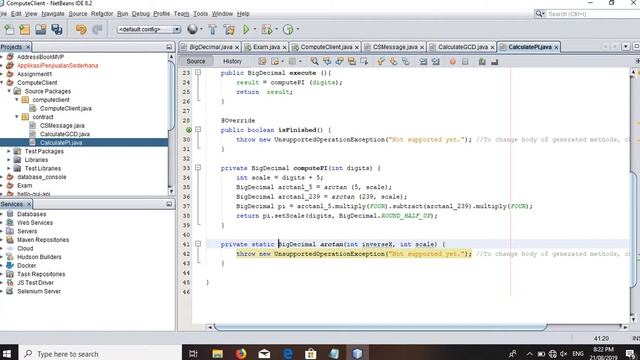
Task: Collapse the contract package node
Action: [x=17, y=117]
